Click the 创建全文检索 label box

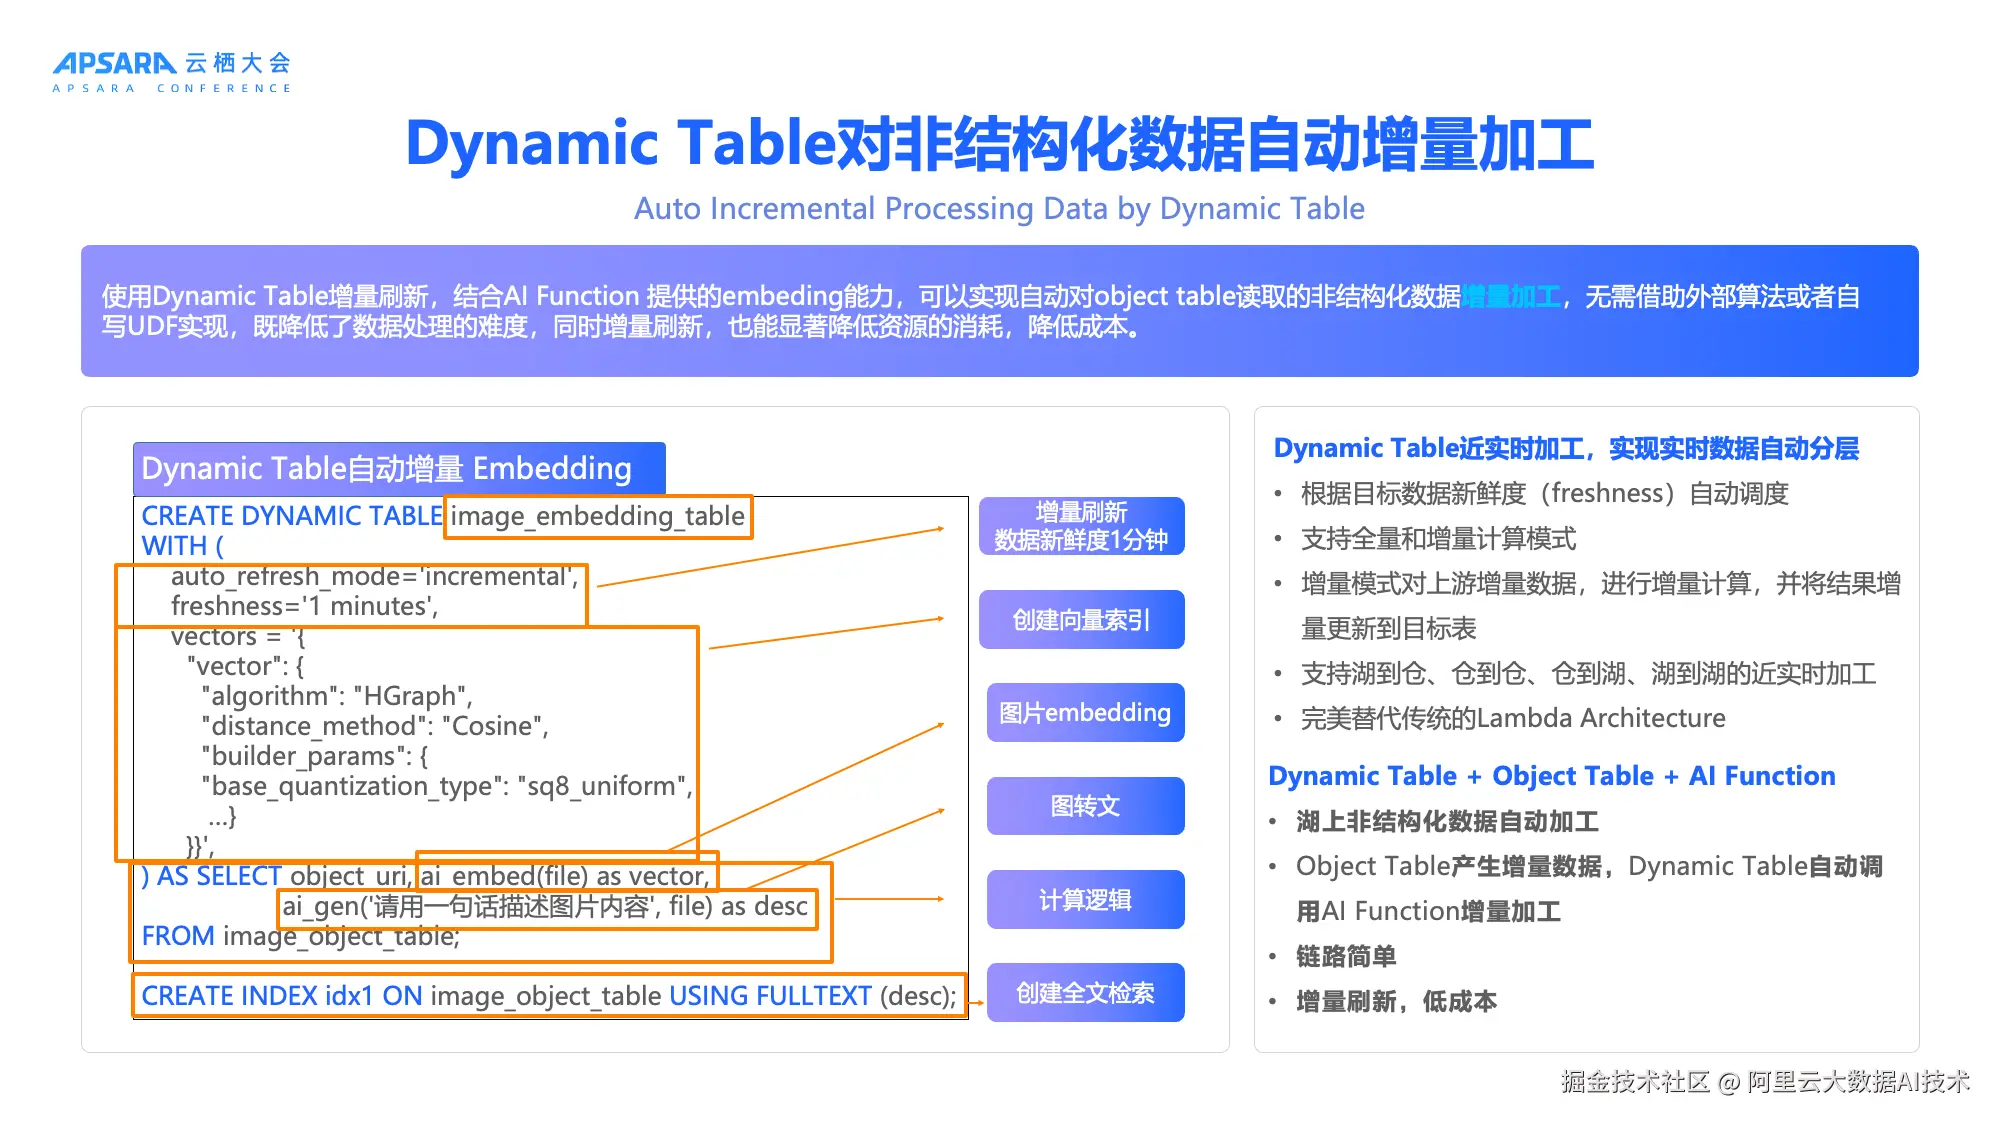1085,993
